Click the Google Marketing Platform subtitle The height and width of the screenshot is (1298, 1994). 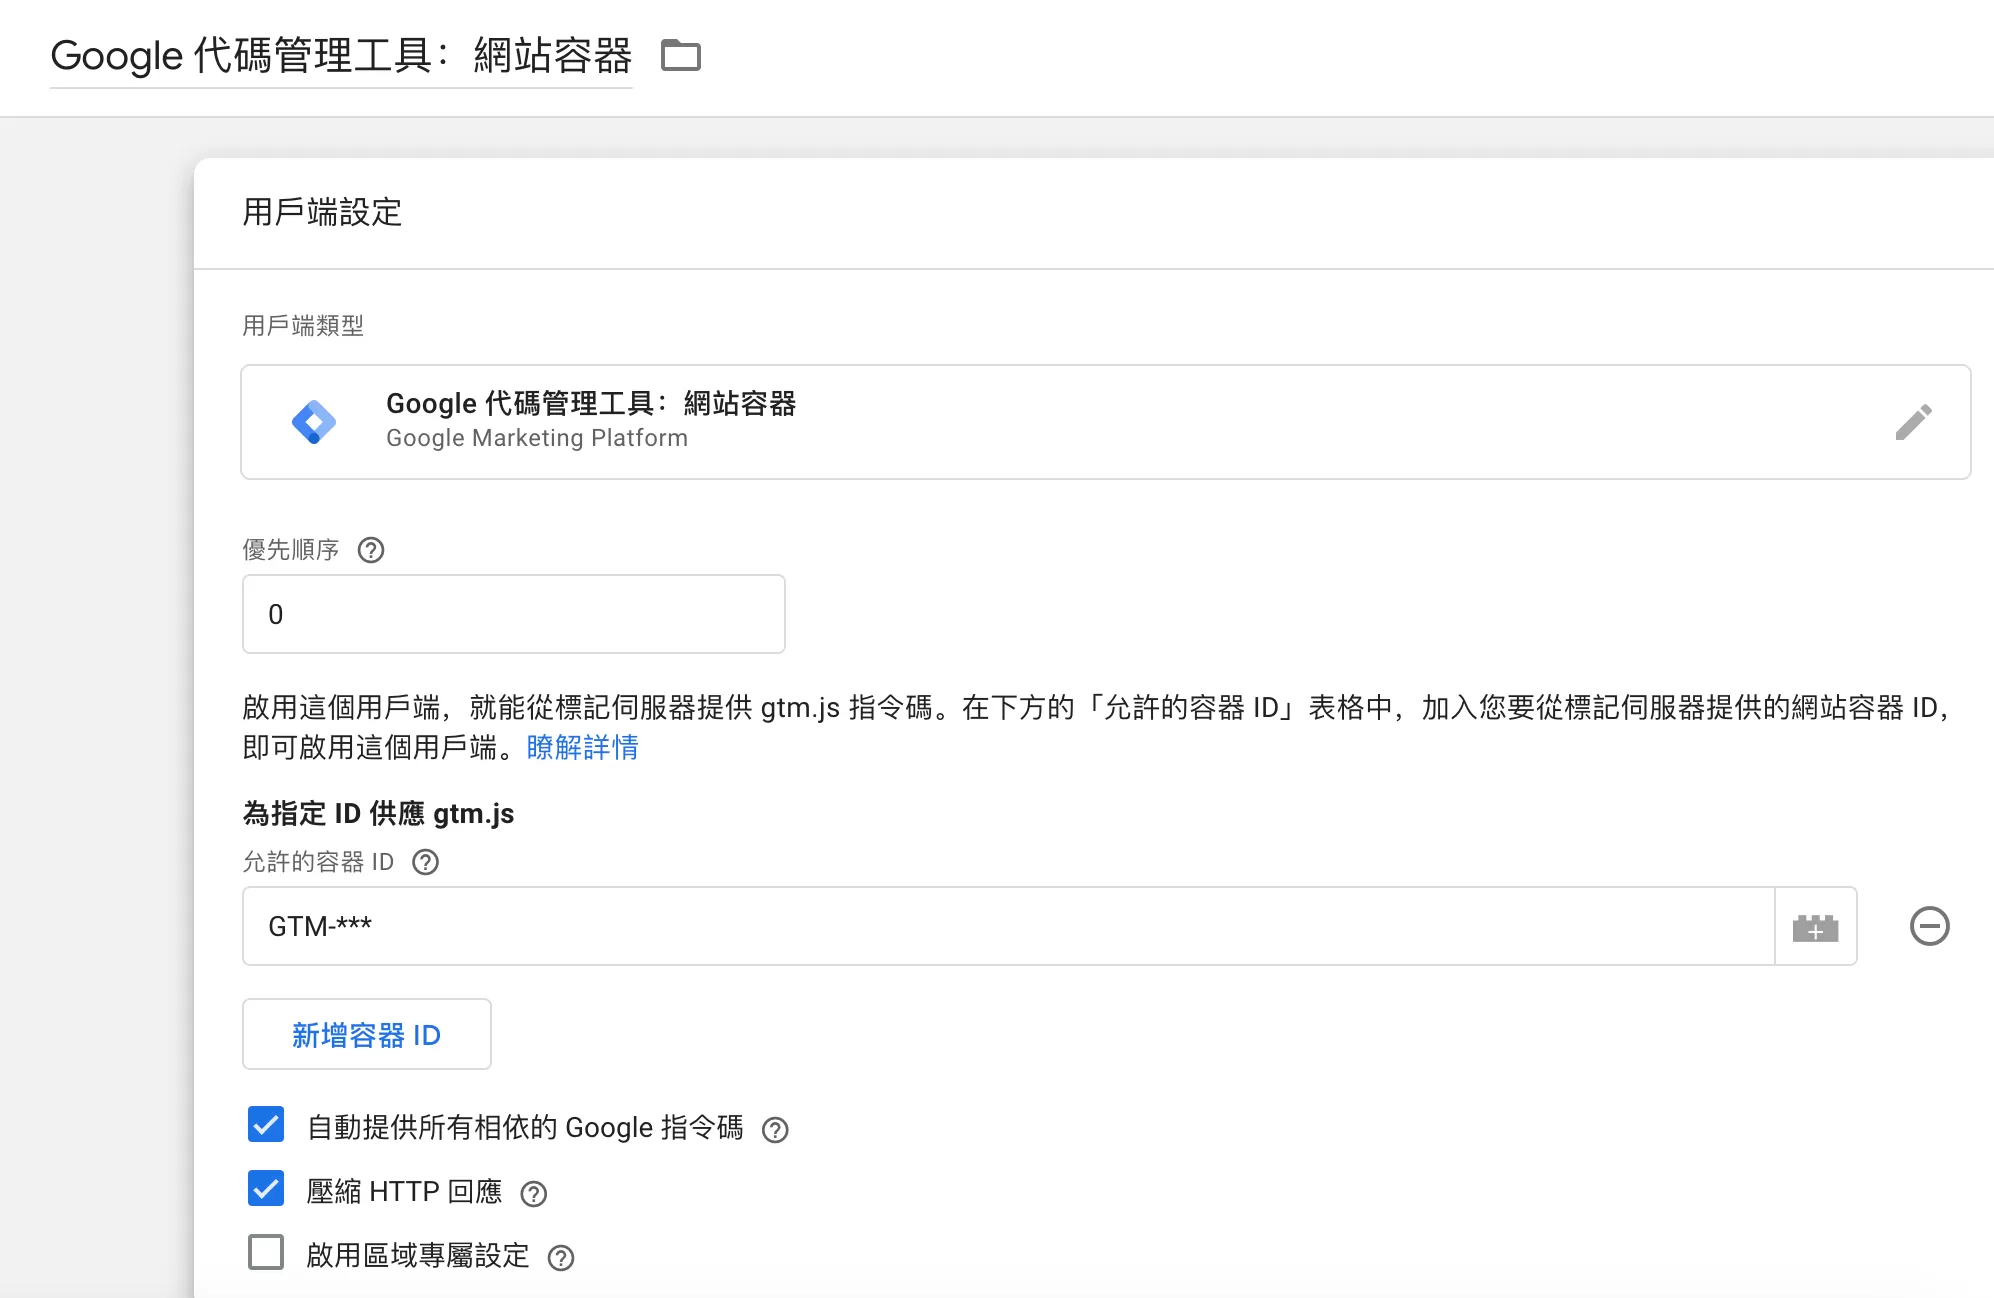point(537,438)
